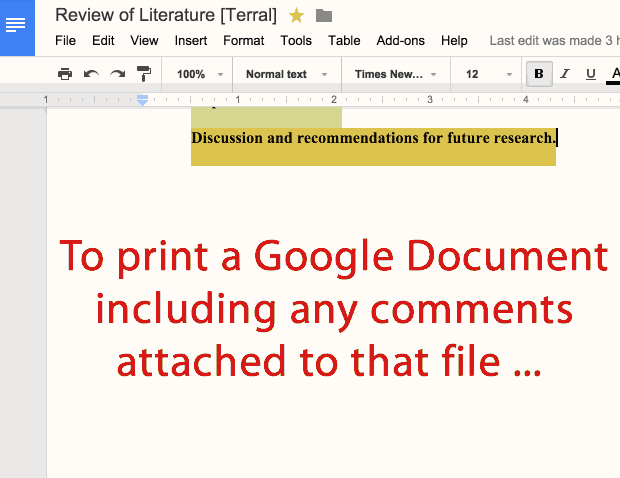Screen dimensions: 620x478
Task: Open the File menu
Action: click(x=65, y=40)
